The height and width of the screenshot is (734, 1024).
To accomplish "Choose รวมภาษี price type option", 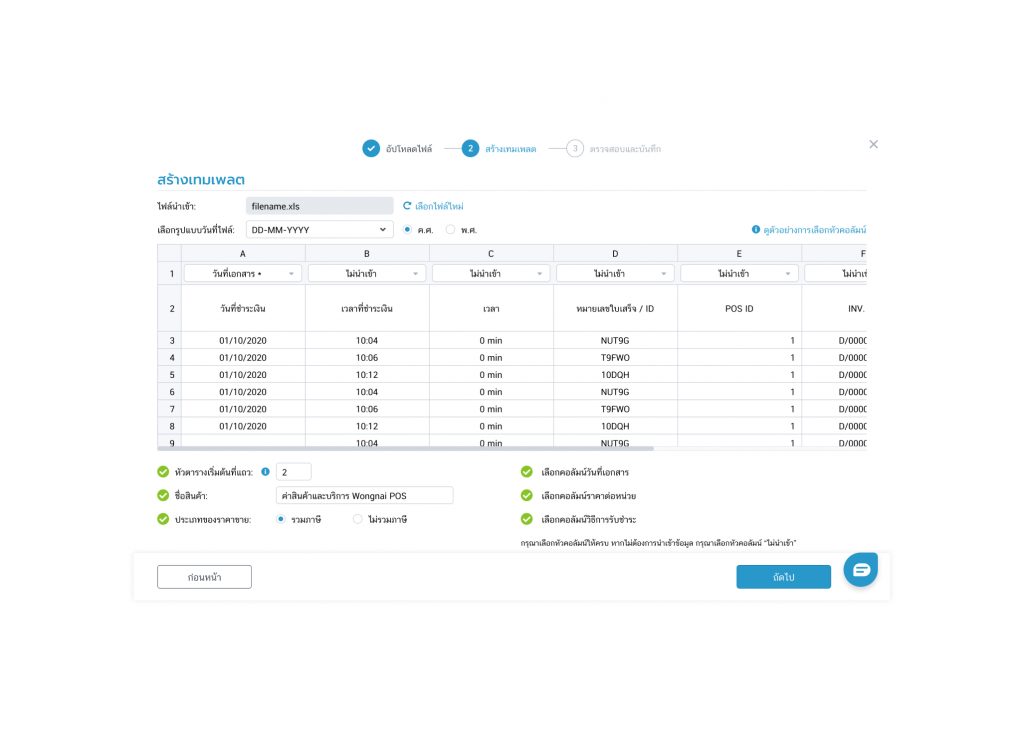I will [281, 519].
